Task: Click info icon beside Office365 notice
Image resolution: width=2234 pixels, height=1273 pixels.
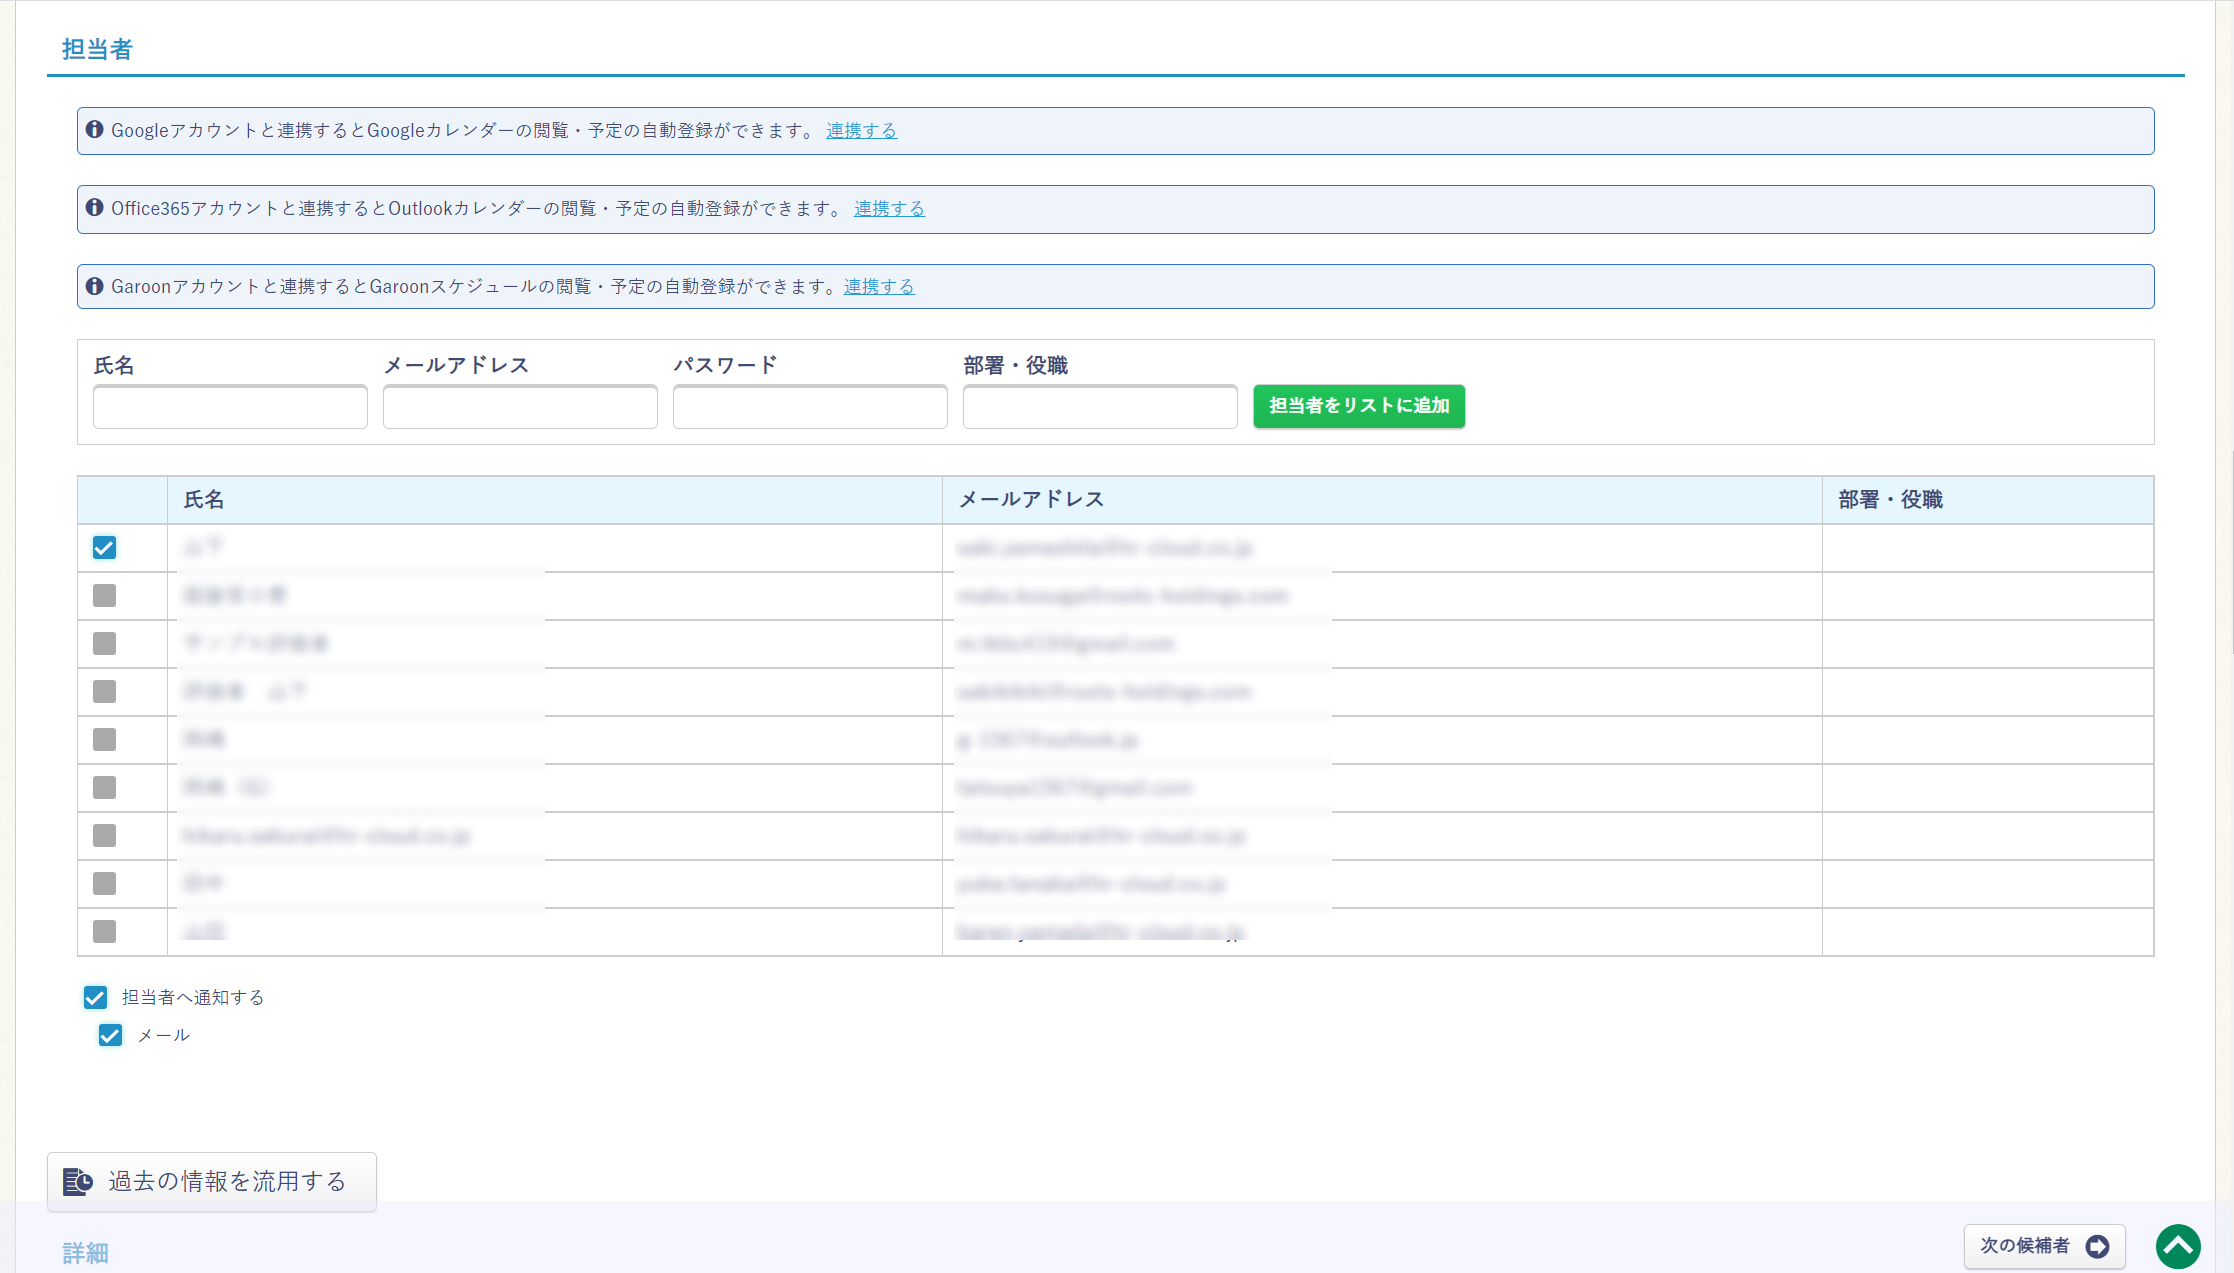Action: pos(95,208)
